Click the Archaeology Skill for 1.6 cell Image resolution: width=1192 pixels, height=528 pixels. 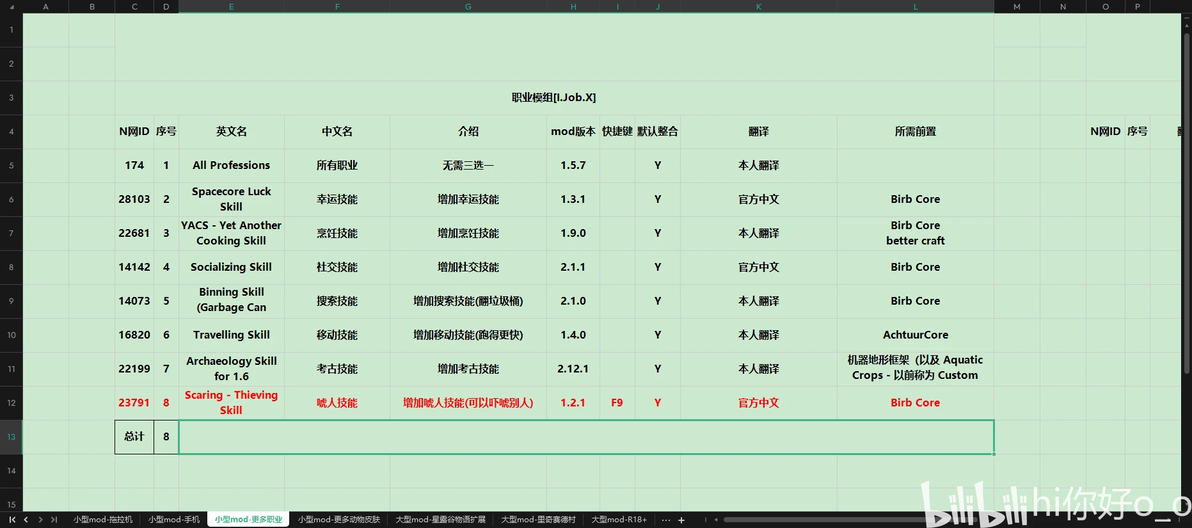coord(231,368)
